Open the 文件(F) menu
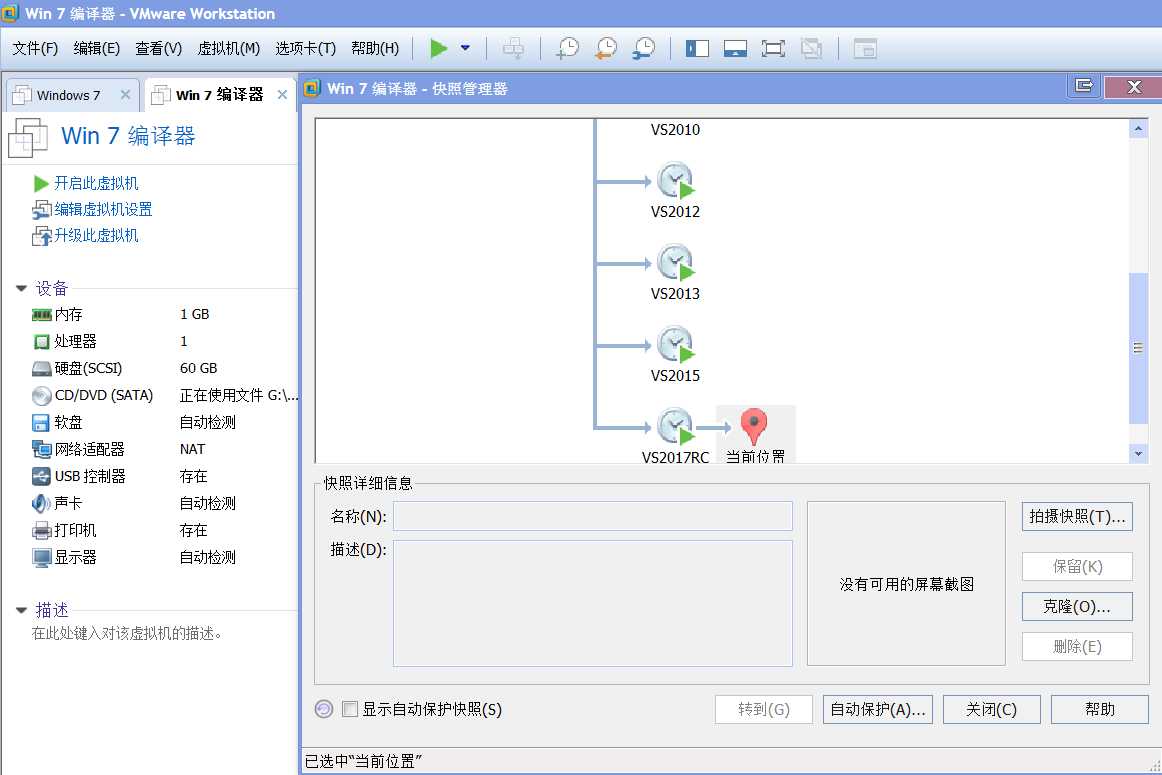Viewport: 1162px width, 775px height. click(35, 49)
